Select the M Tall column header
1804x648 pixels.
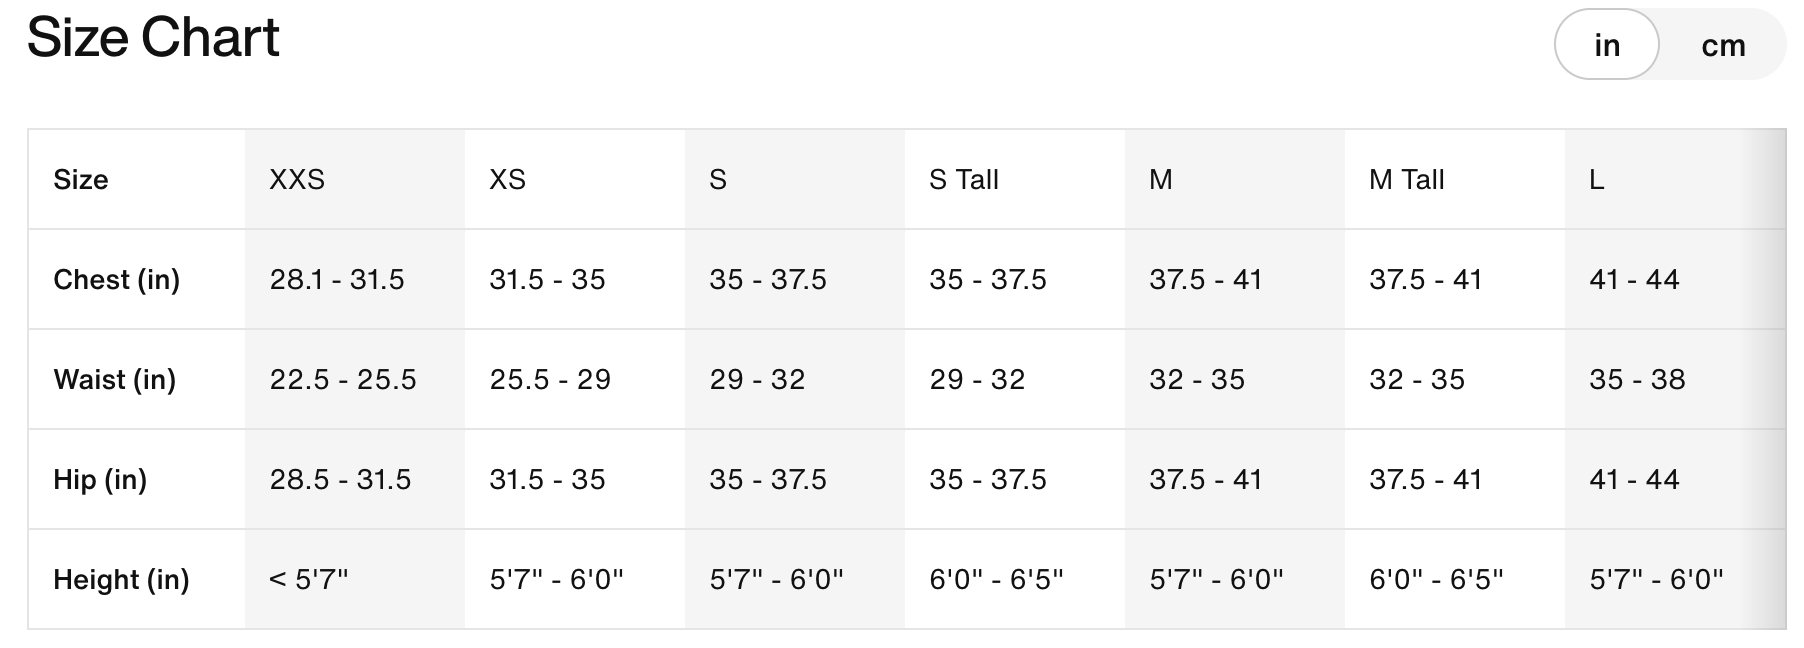(x=1406, y=180)
